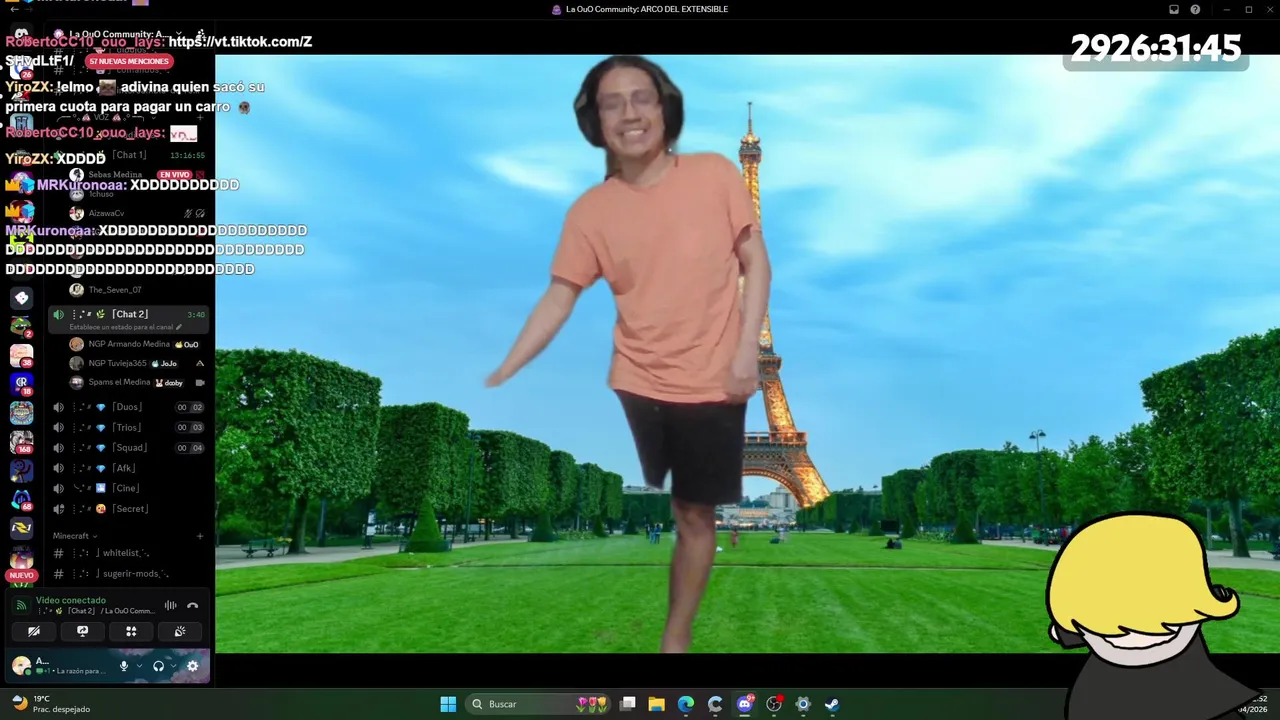Open activities launcher in voice panel

(131, 631)
